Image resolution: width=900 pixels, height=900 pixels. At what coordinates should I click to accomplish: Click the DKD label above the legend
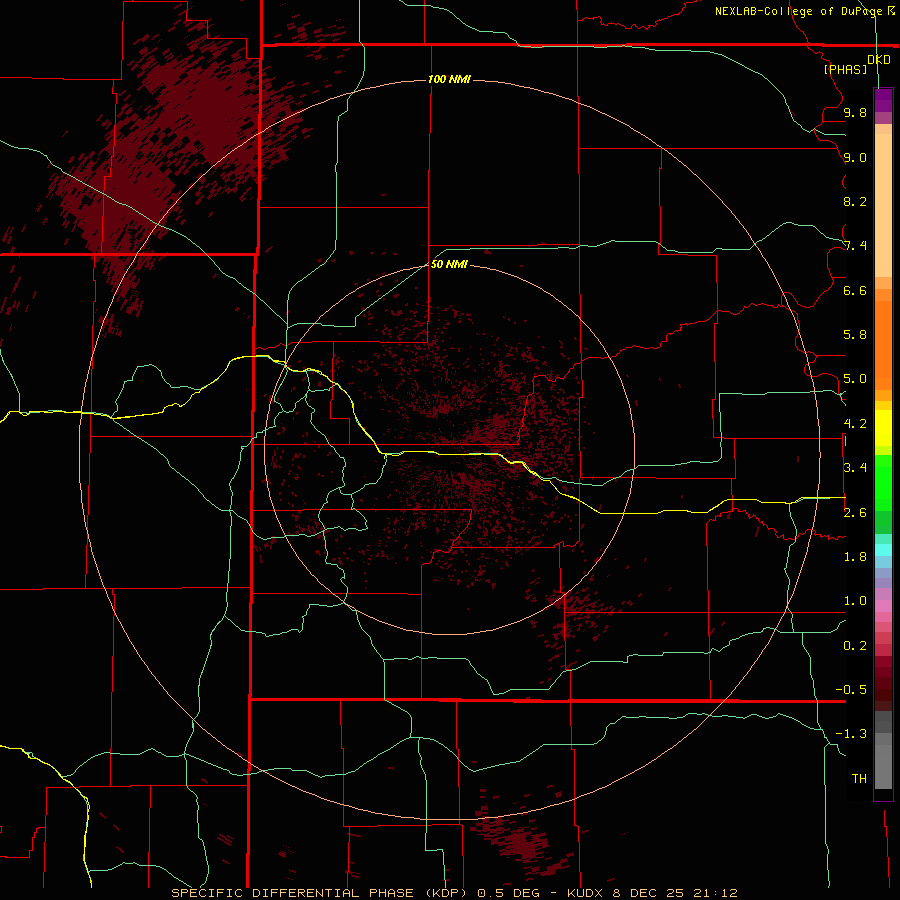pyautogui.click(x=879, y=60)
